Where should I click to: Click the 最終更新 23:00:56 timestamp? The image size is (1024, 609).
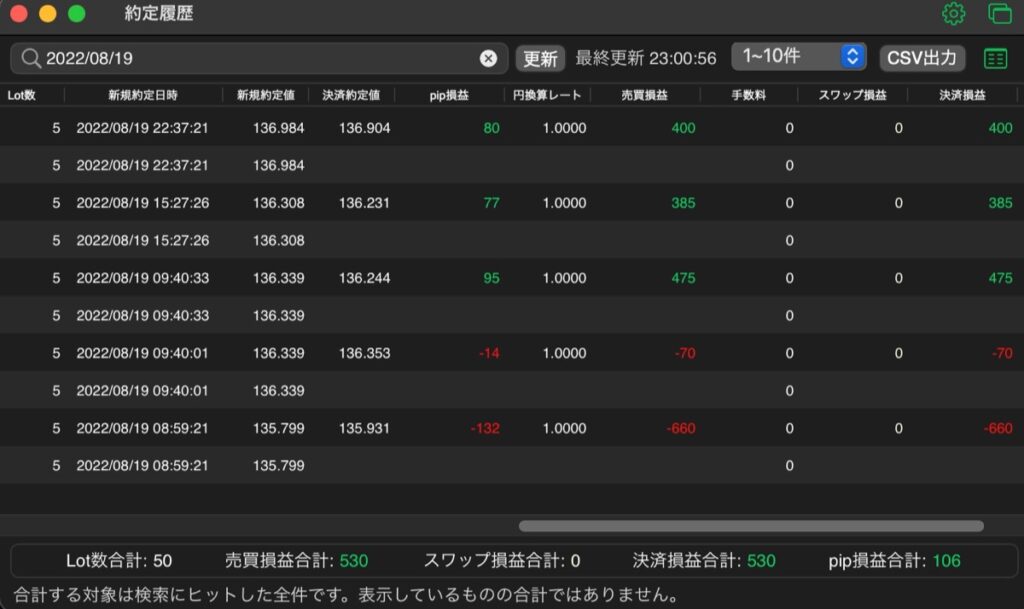[x=645, y=58]
